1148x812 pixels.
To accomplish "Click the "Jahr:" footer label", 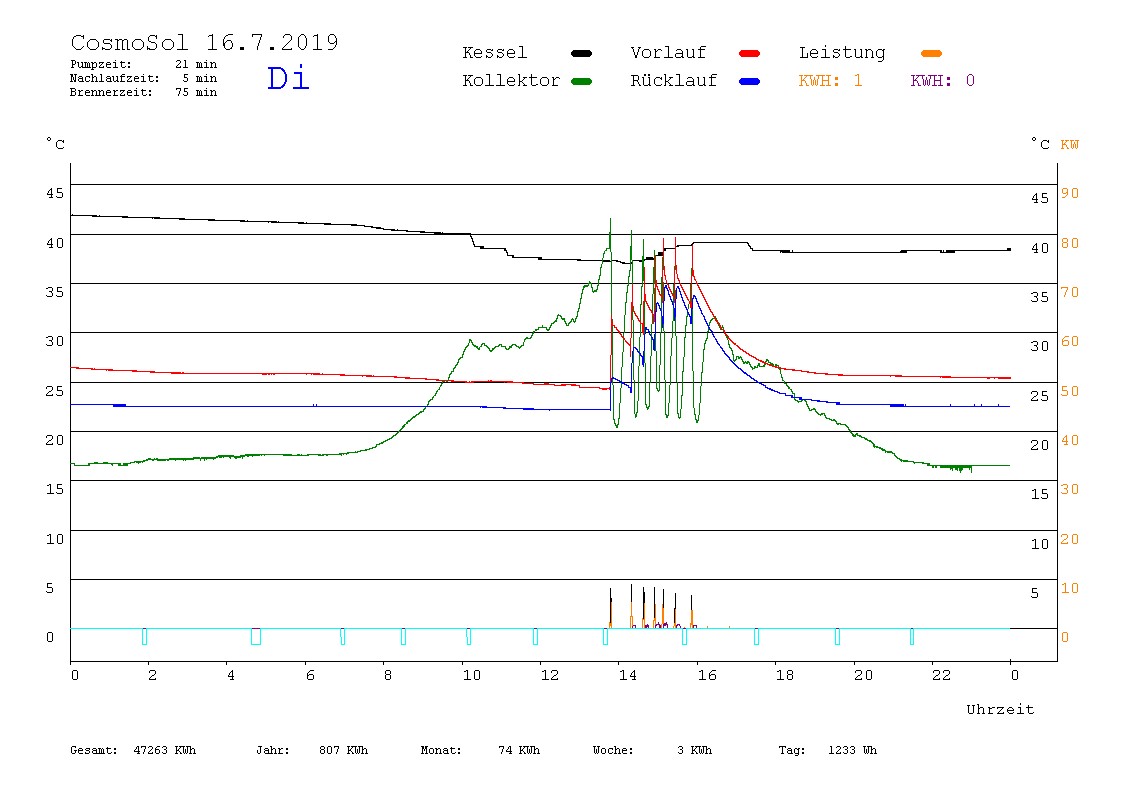I will 273,750.
